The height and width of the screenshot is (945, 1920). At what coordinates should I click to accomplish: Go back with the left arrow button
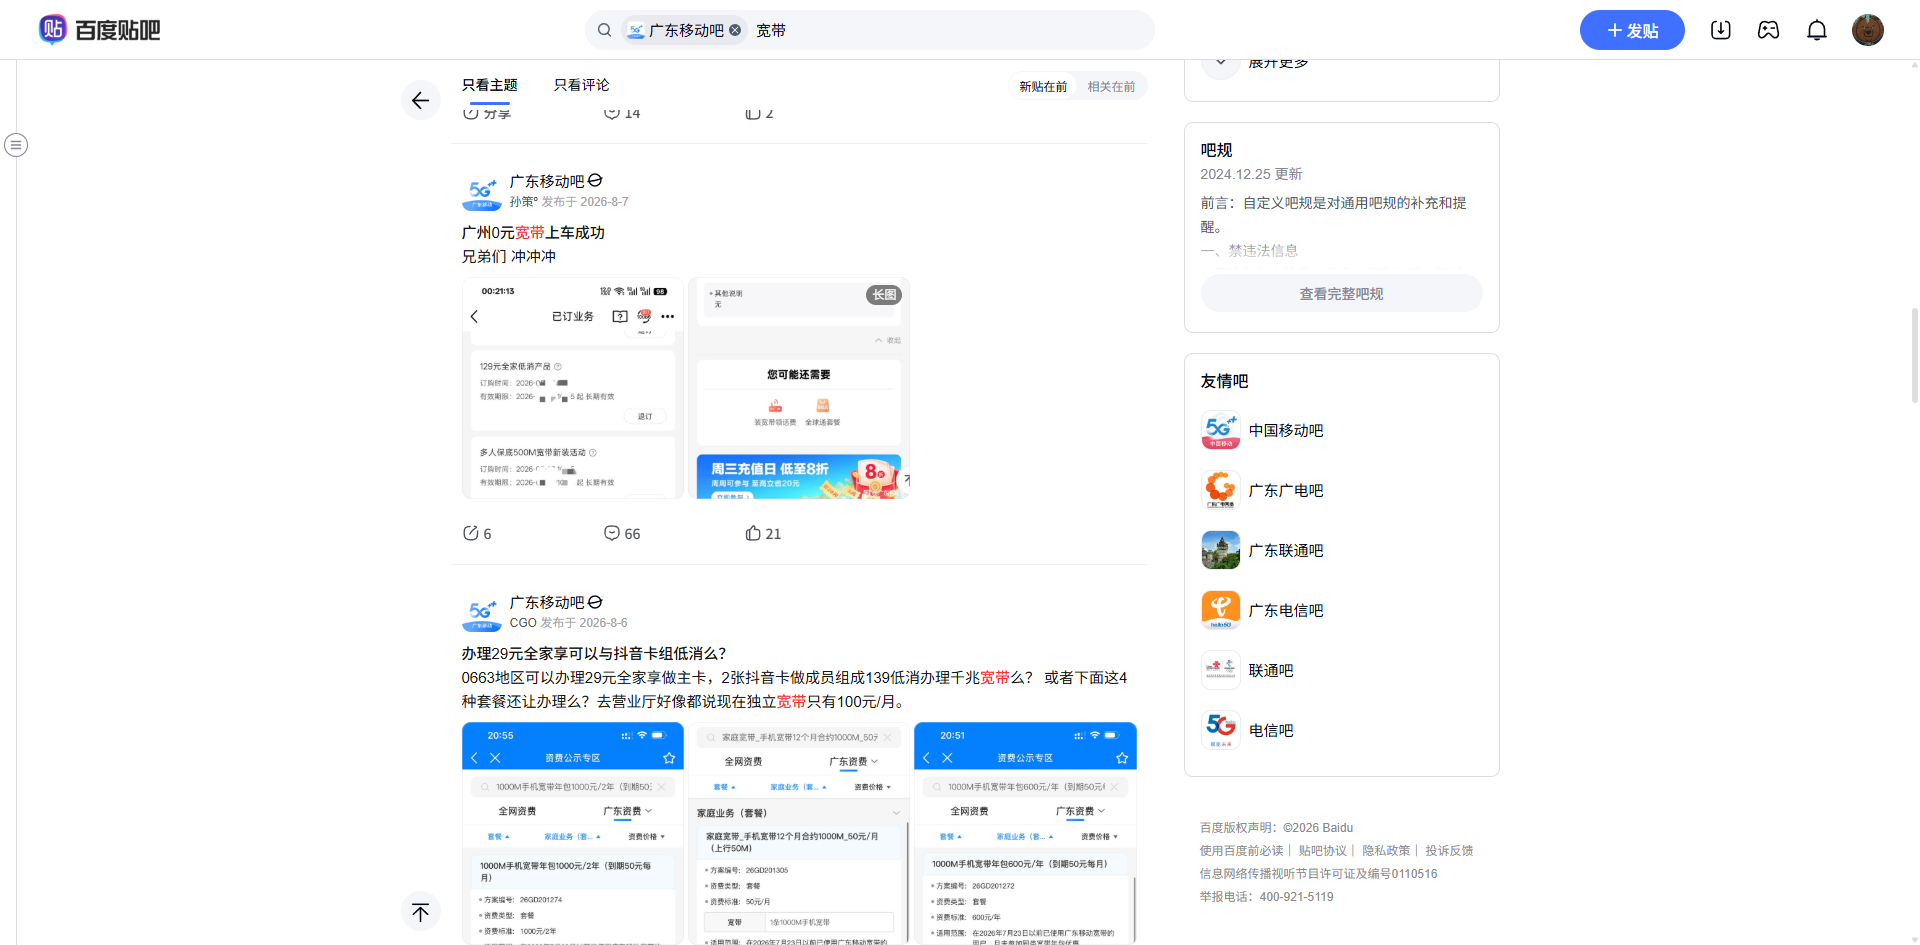point(421,100)
